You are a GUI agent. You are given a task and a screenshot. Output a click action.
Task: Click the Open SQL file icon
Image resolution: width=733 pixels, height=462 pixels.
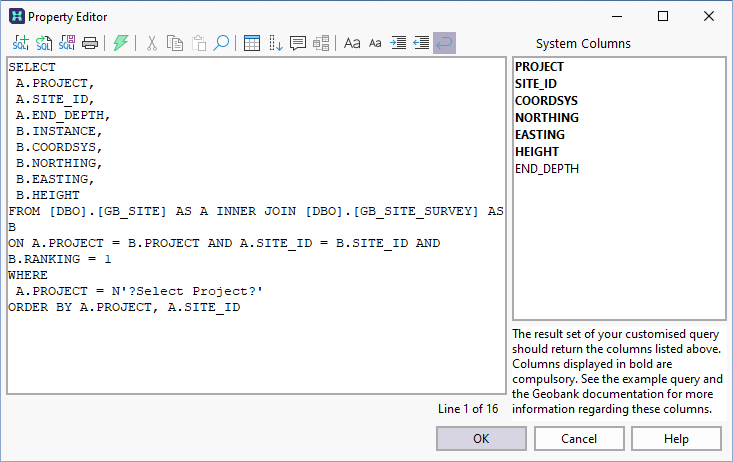[44, 43]
